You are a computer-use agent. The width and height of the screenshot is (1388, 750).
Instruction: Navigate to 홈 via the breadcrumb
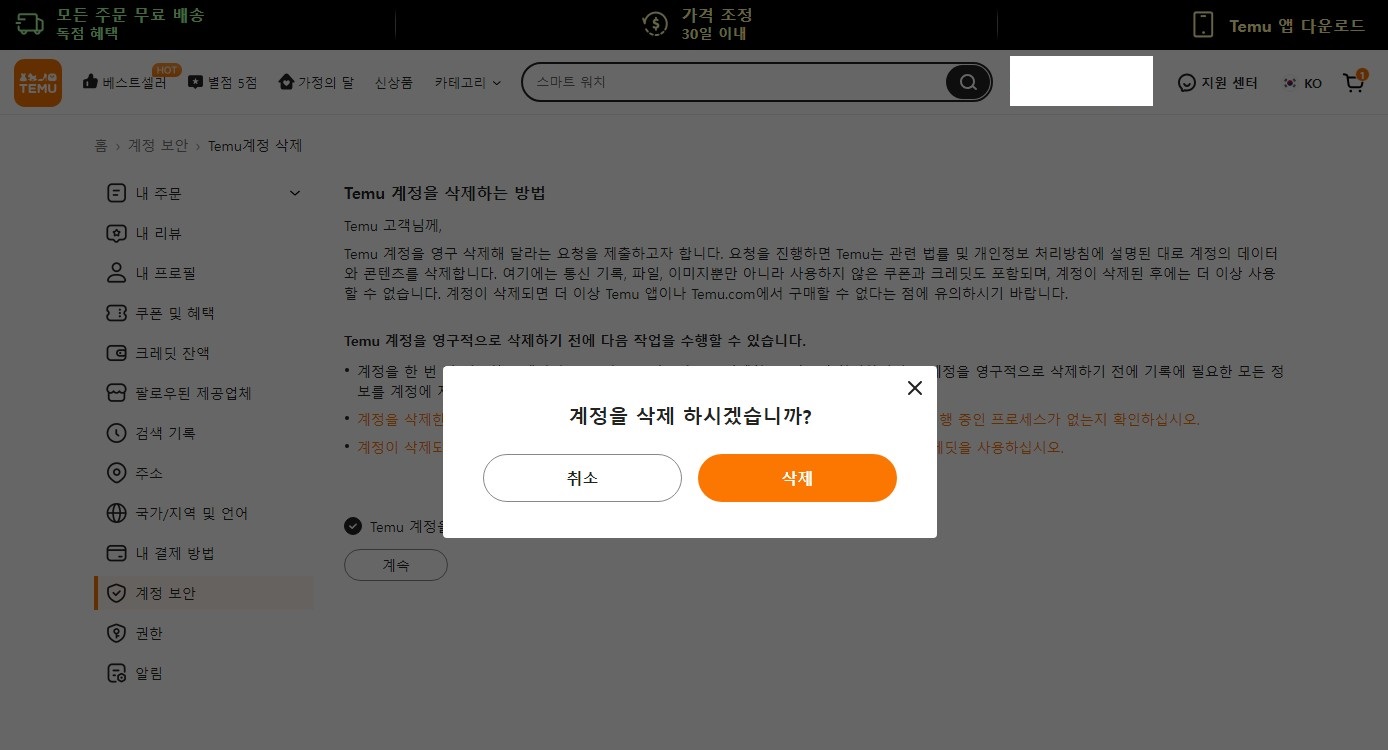(x=101, y=145)
